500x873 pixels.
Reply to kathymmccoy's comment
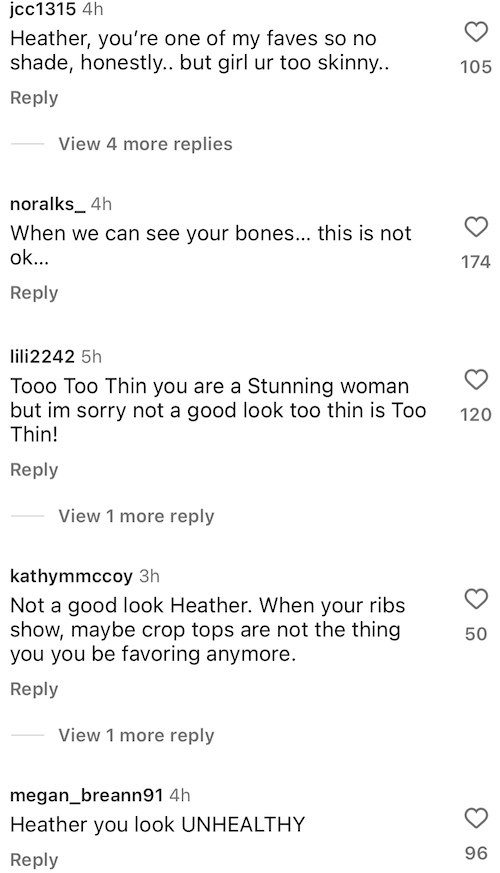click(x=34, y=689)
